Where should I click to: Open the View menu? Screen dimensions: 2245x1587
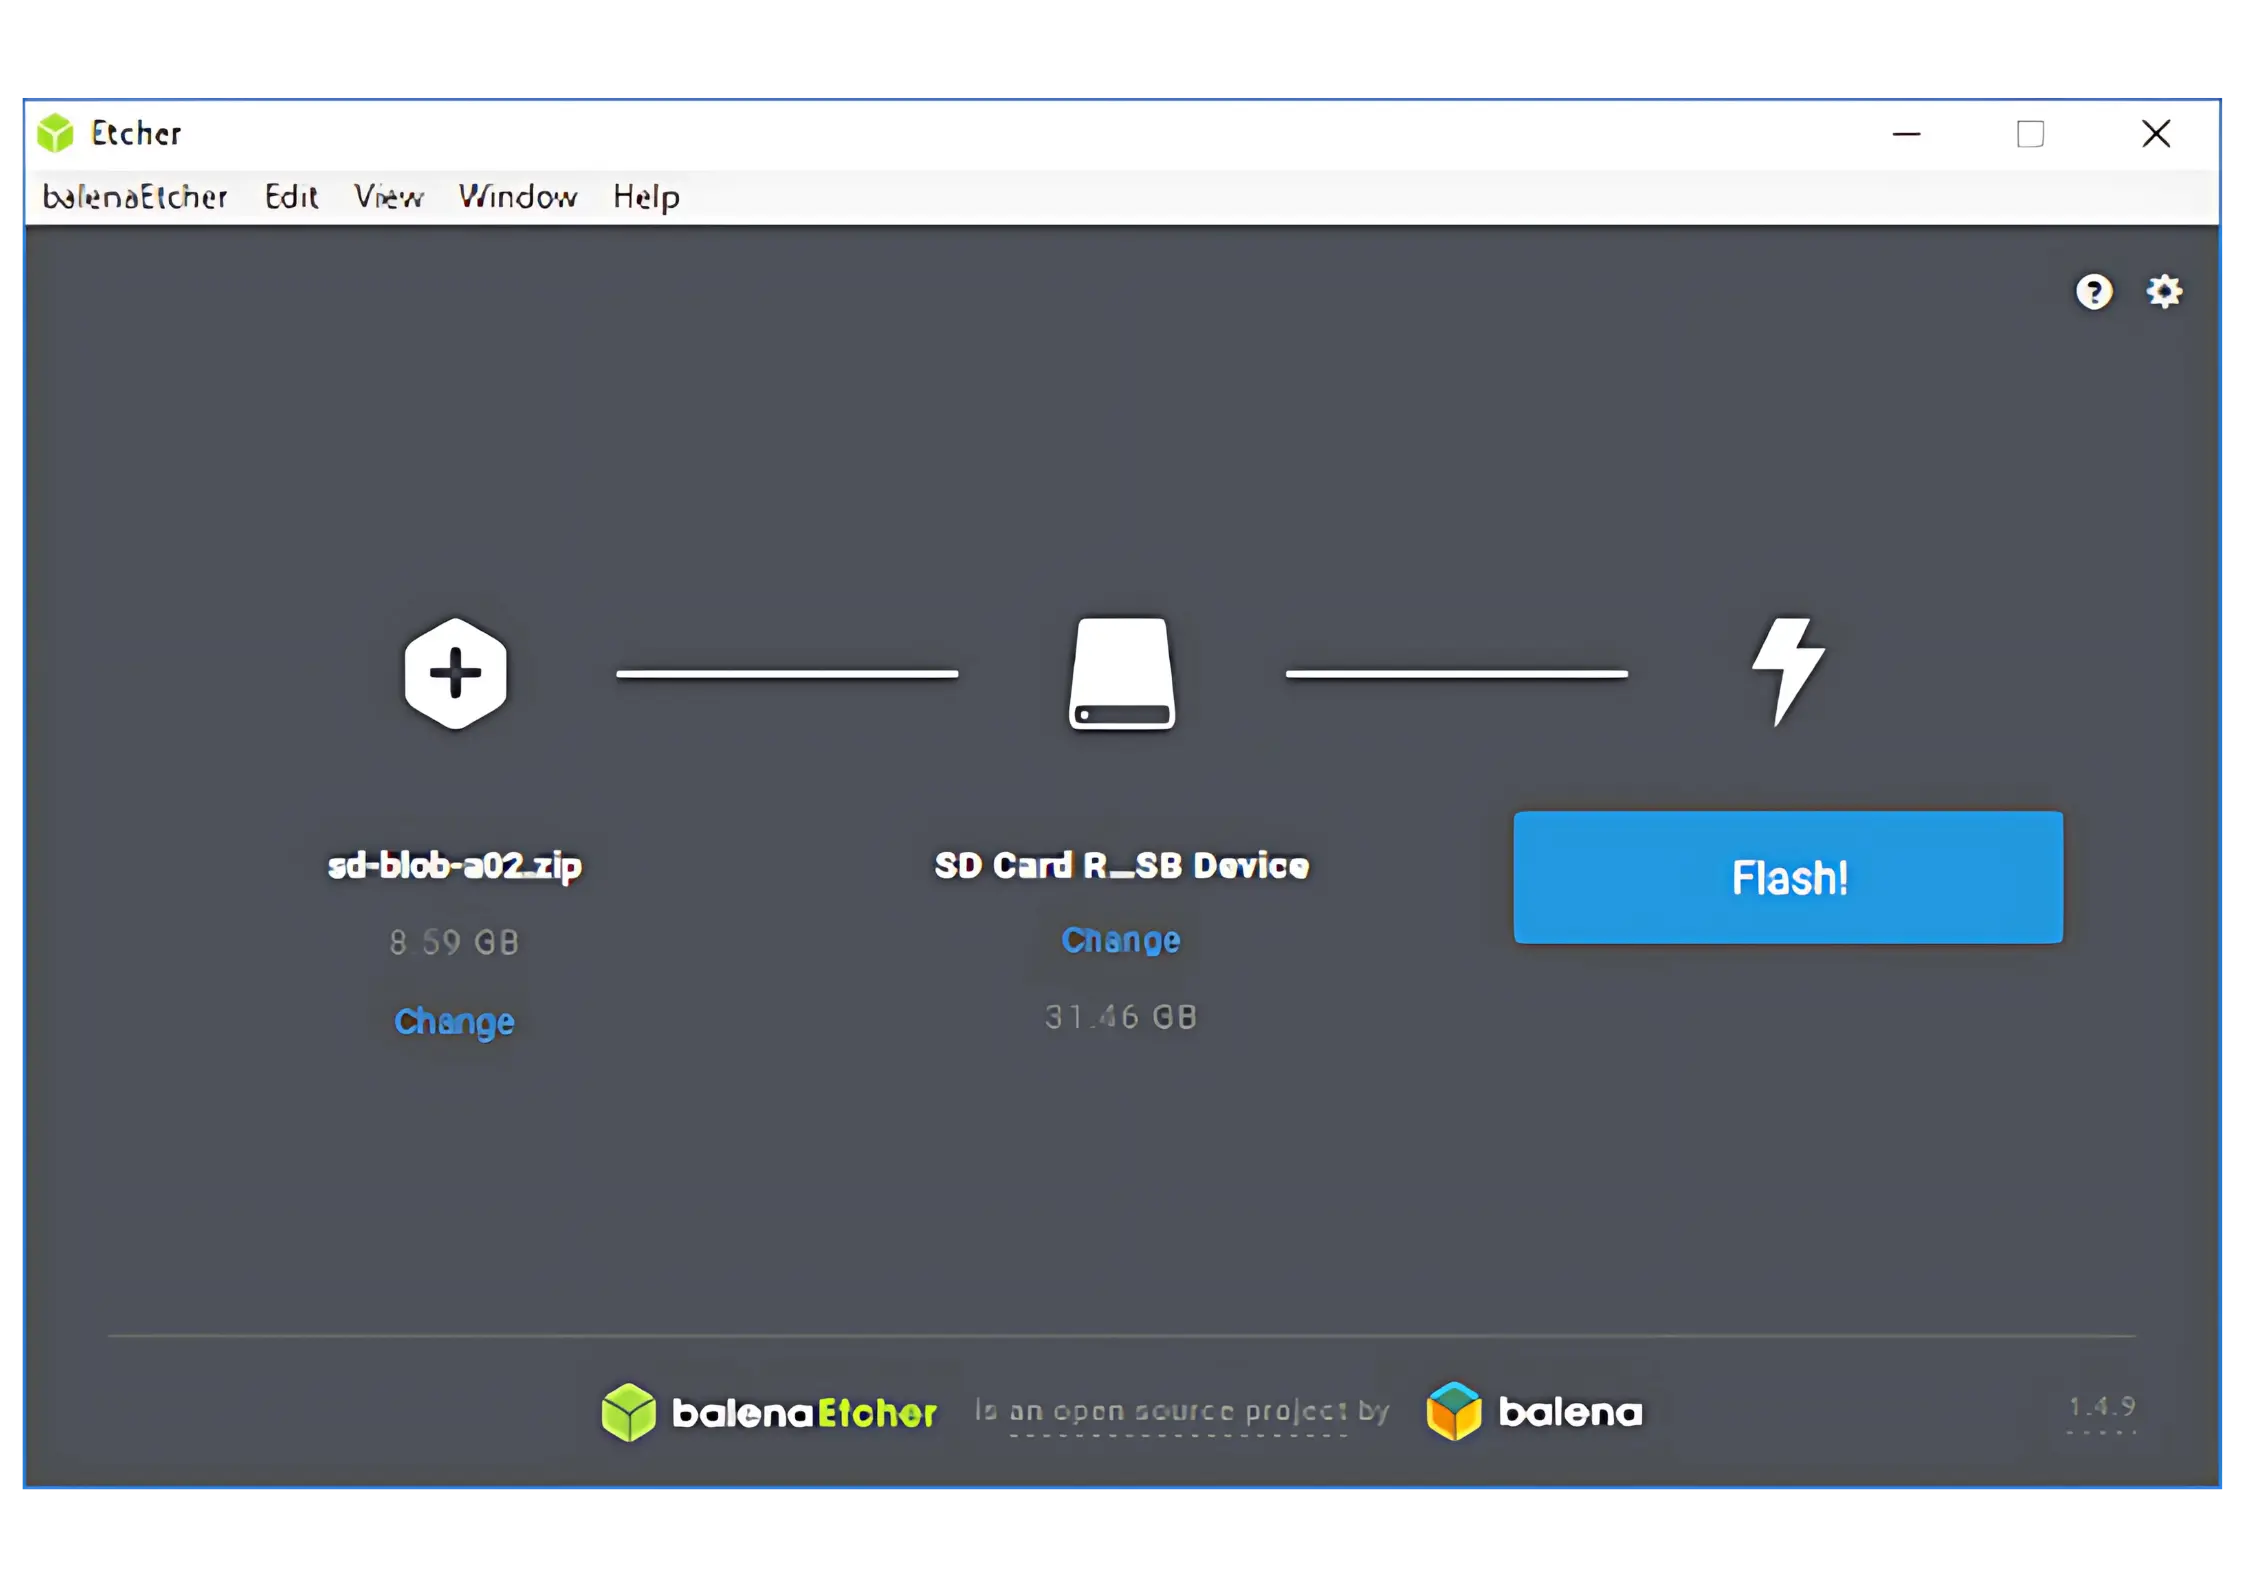pyautogui.click(x=388, y=197)
